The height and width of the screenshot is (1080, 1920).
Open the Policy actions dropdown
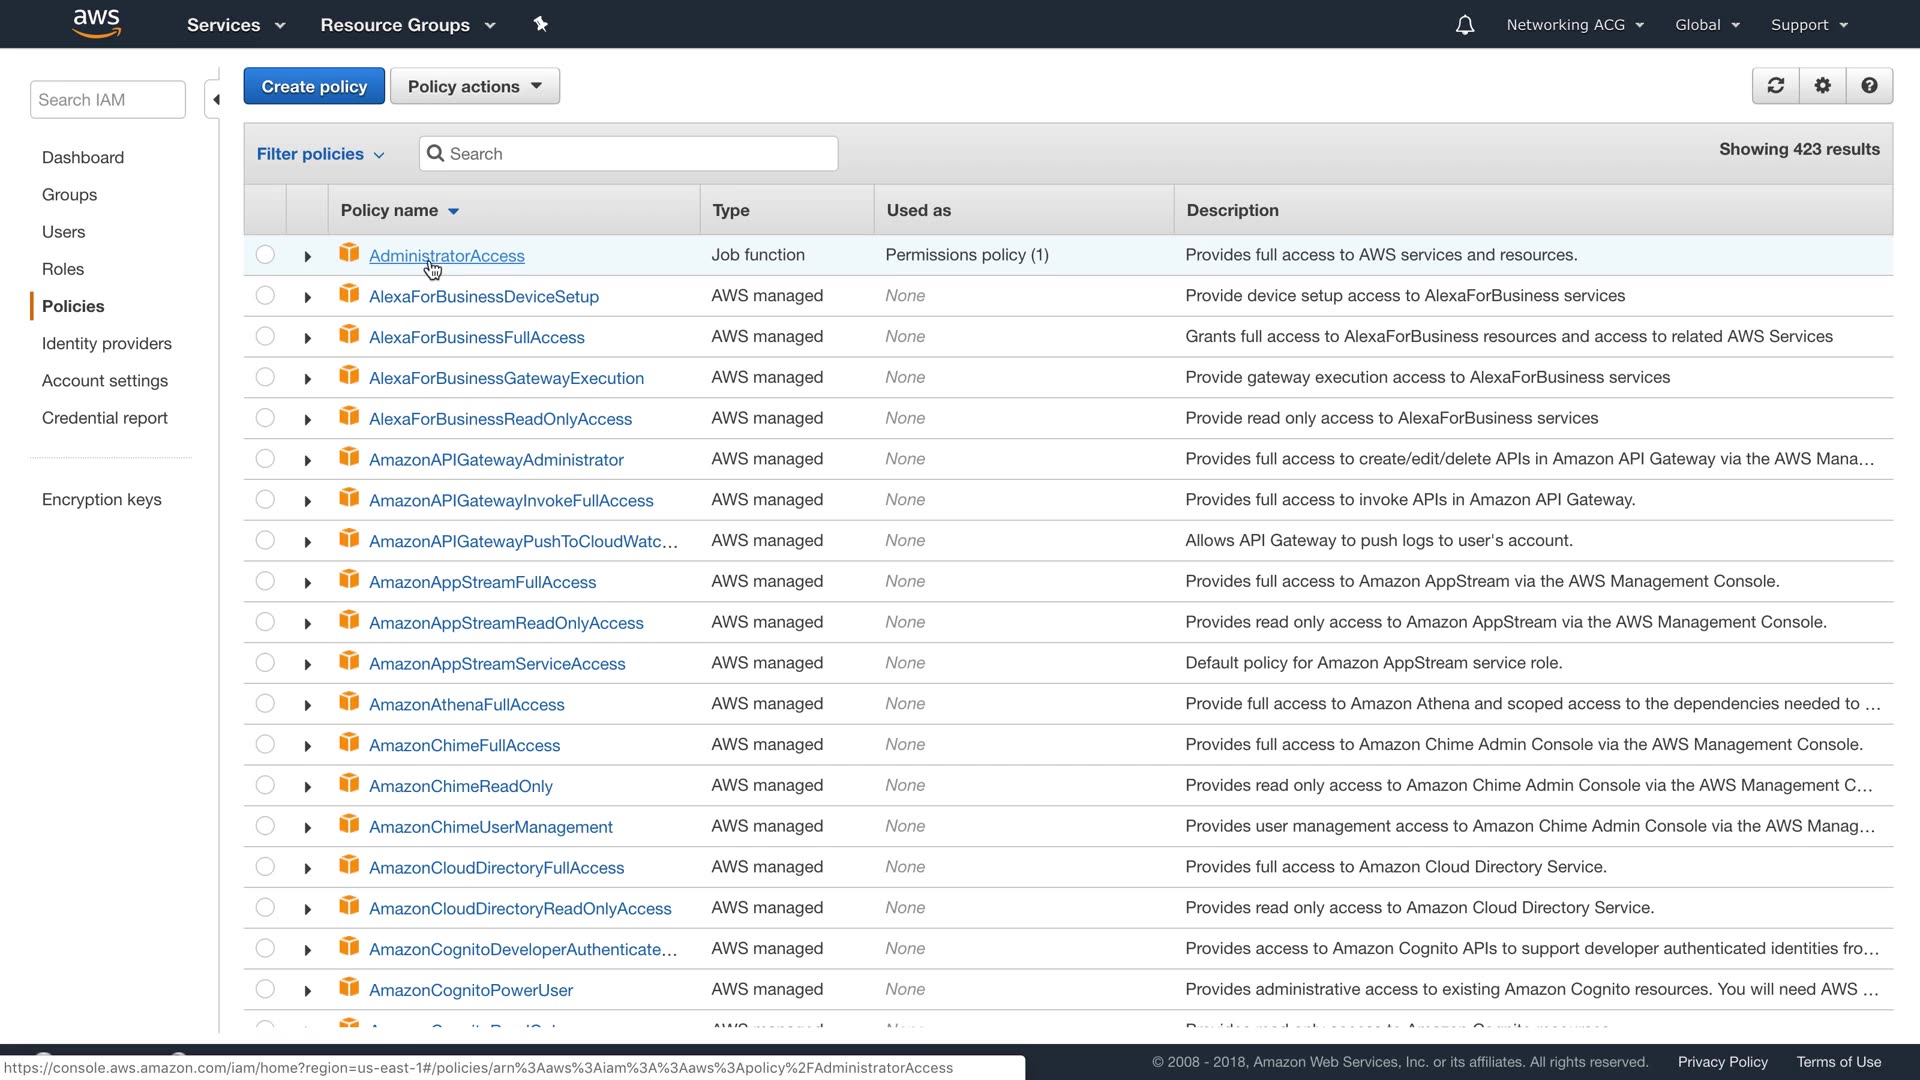coord(475,86)
